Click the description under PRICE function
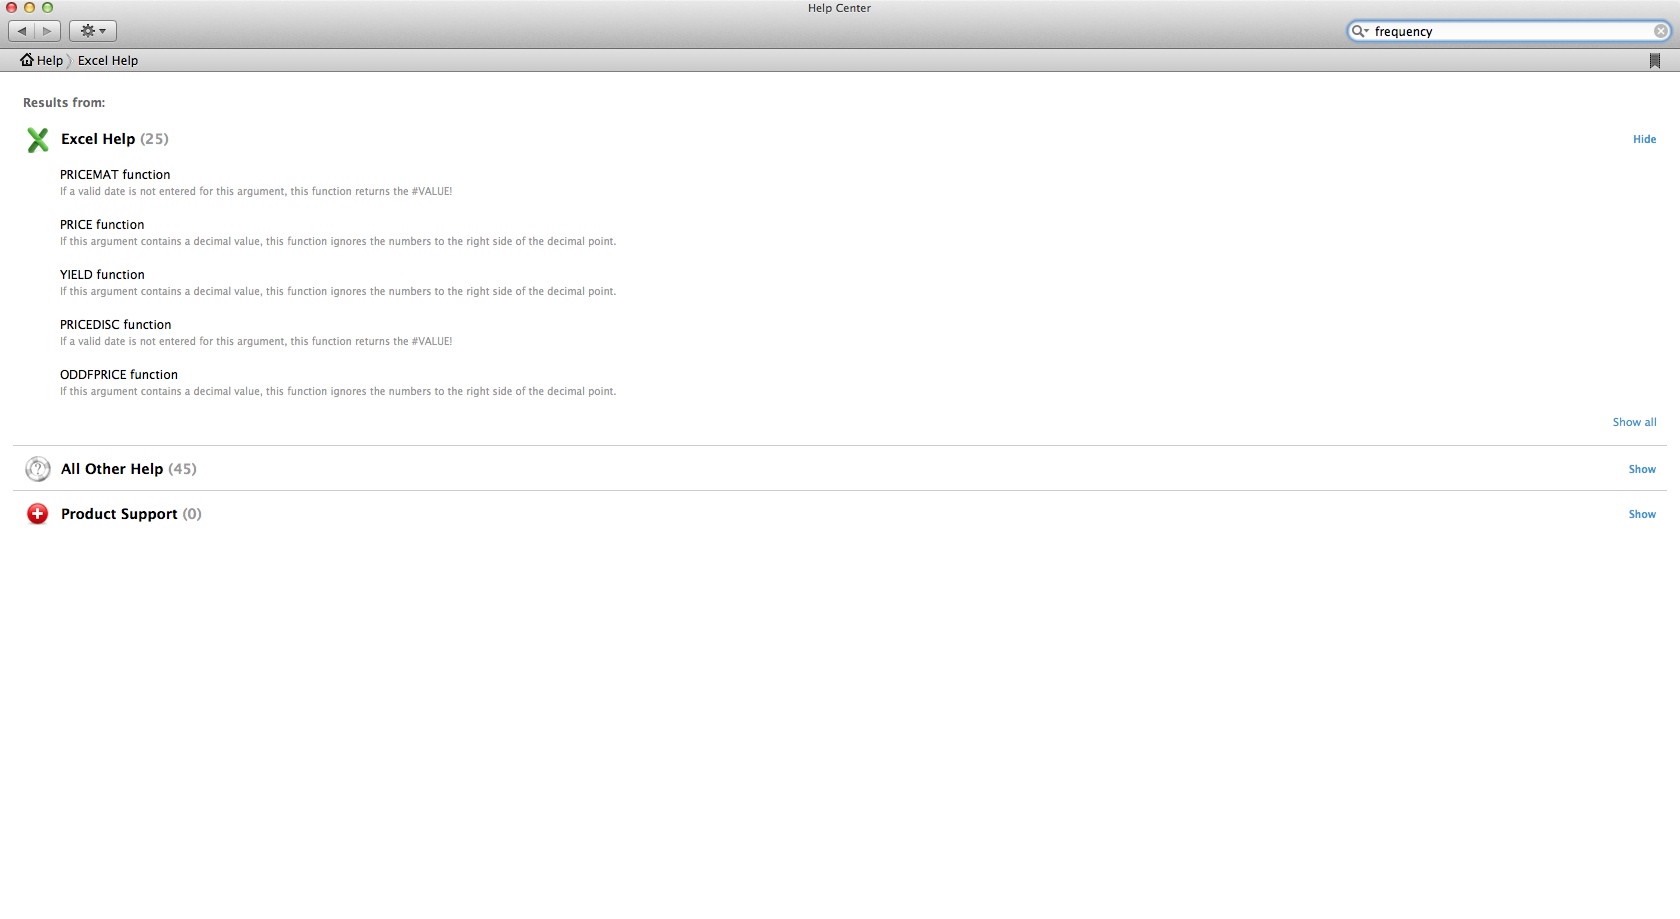The width and height of the screenshot is (1680, 919). click(338, 241)
